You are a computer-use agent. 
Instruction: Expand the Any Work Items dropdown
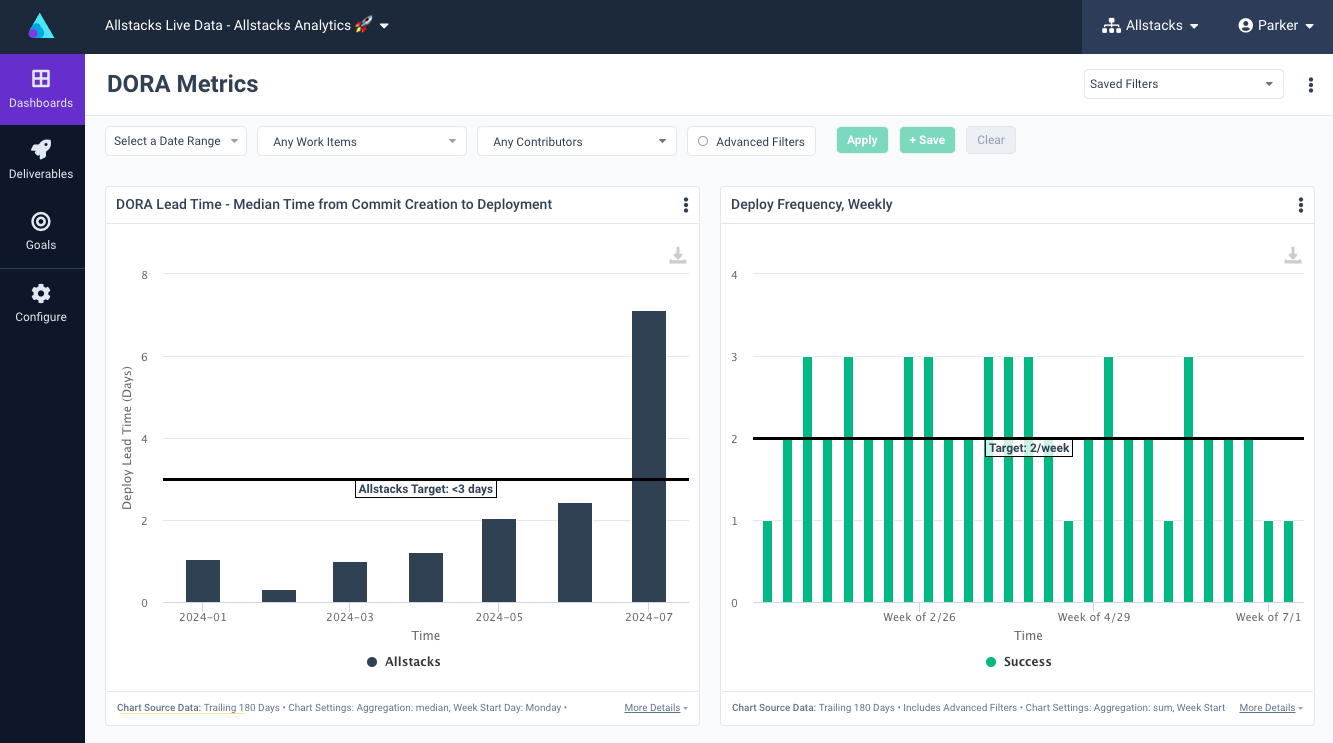[361, 141]
